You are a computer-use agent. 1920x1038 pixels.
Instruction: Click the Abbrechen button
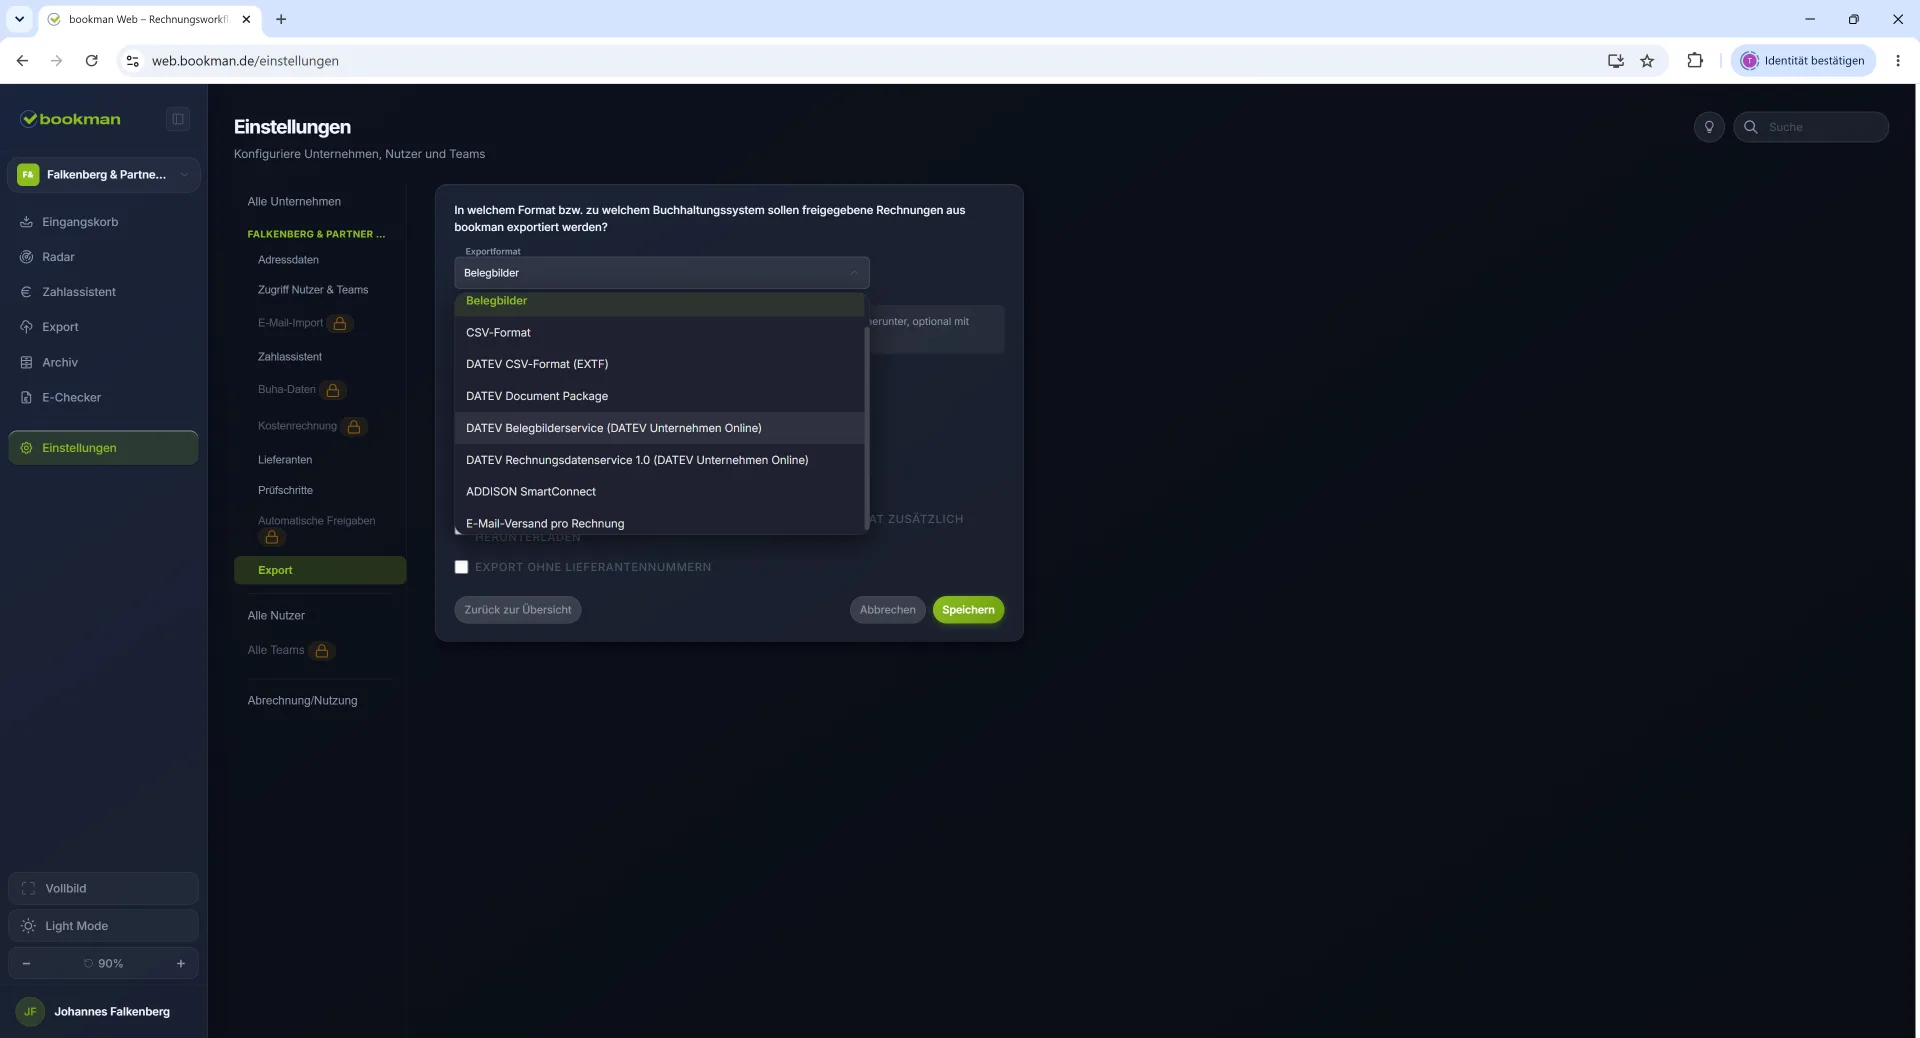(x=888, y=610)
